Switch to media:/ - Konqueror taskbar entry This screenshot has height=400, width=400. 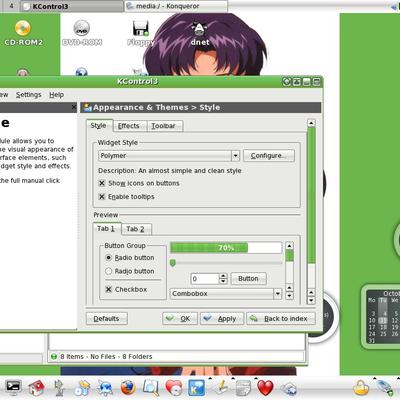(176, 6)
